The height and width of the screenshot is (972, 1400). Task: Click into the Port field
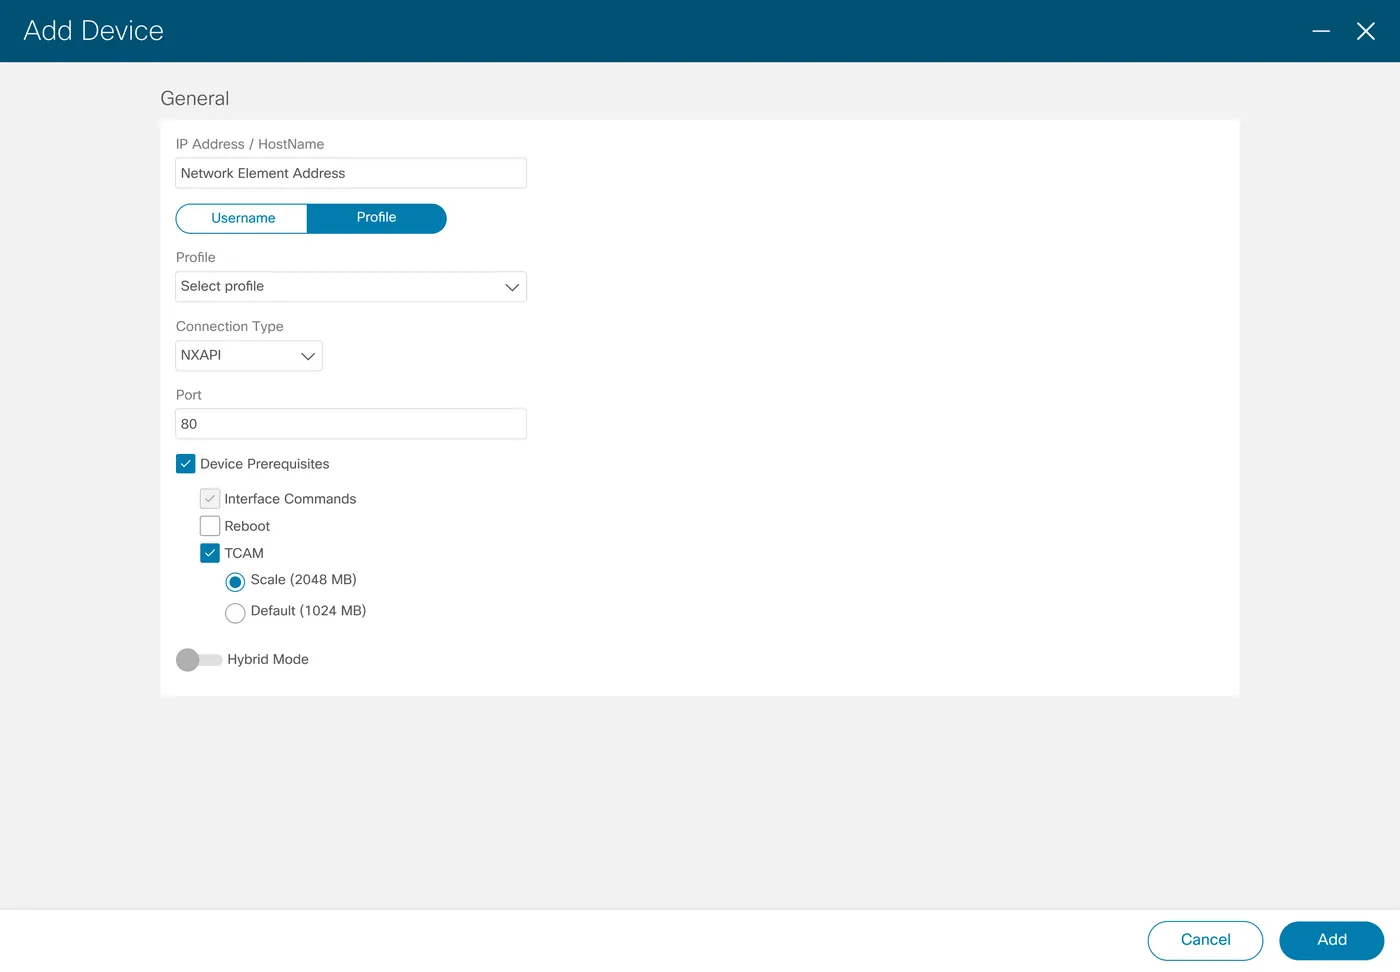point(351,424)
